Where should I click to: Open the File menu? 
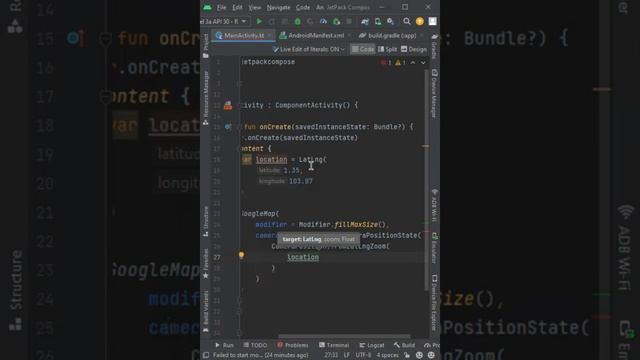(x=222, y=7)
